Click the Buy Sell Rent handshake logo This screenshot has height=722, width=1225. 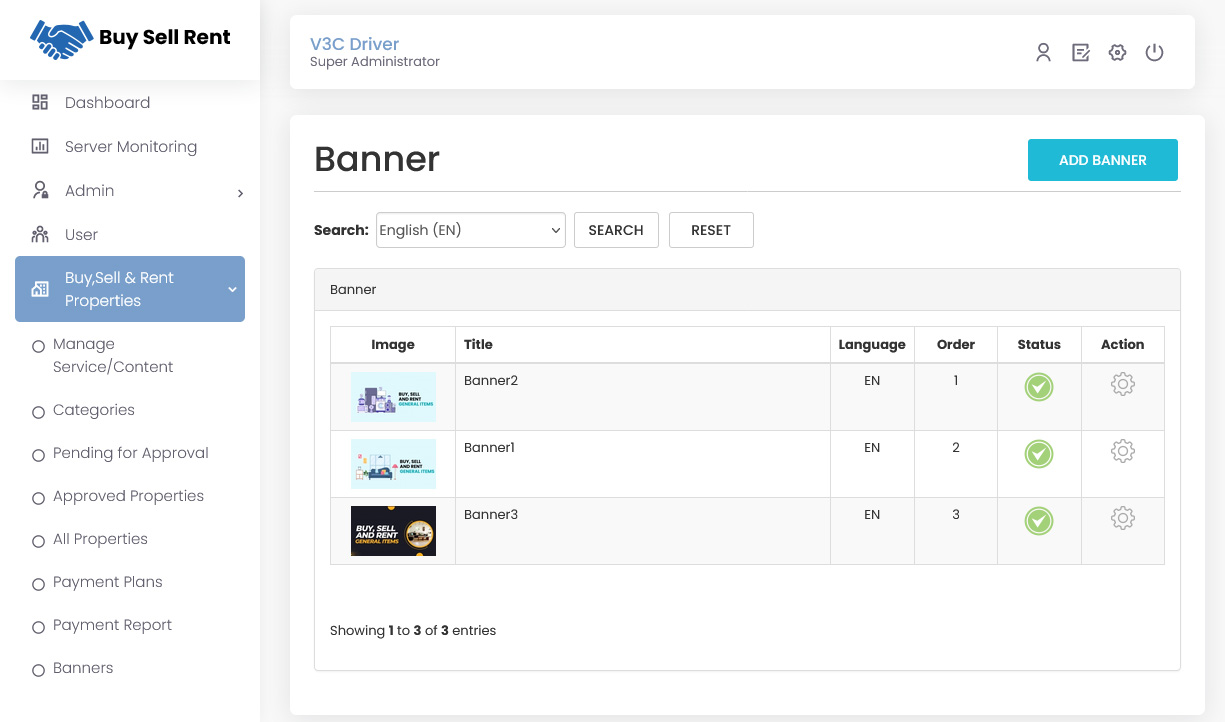pos(130,39)
